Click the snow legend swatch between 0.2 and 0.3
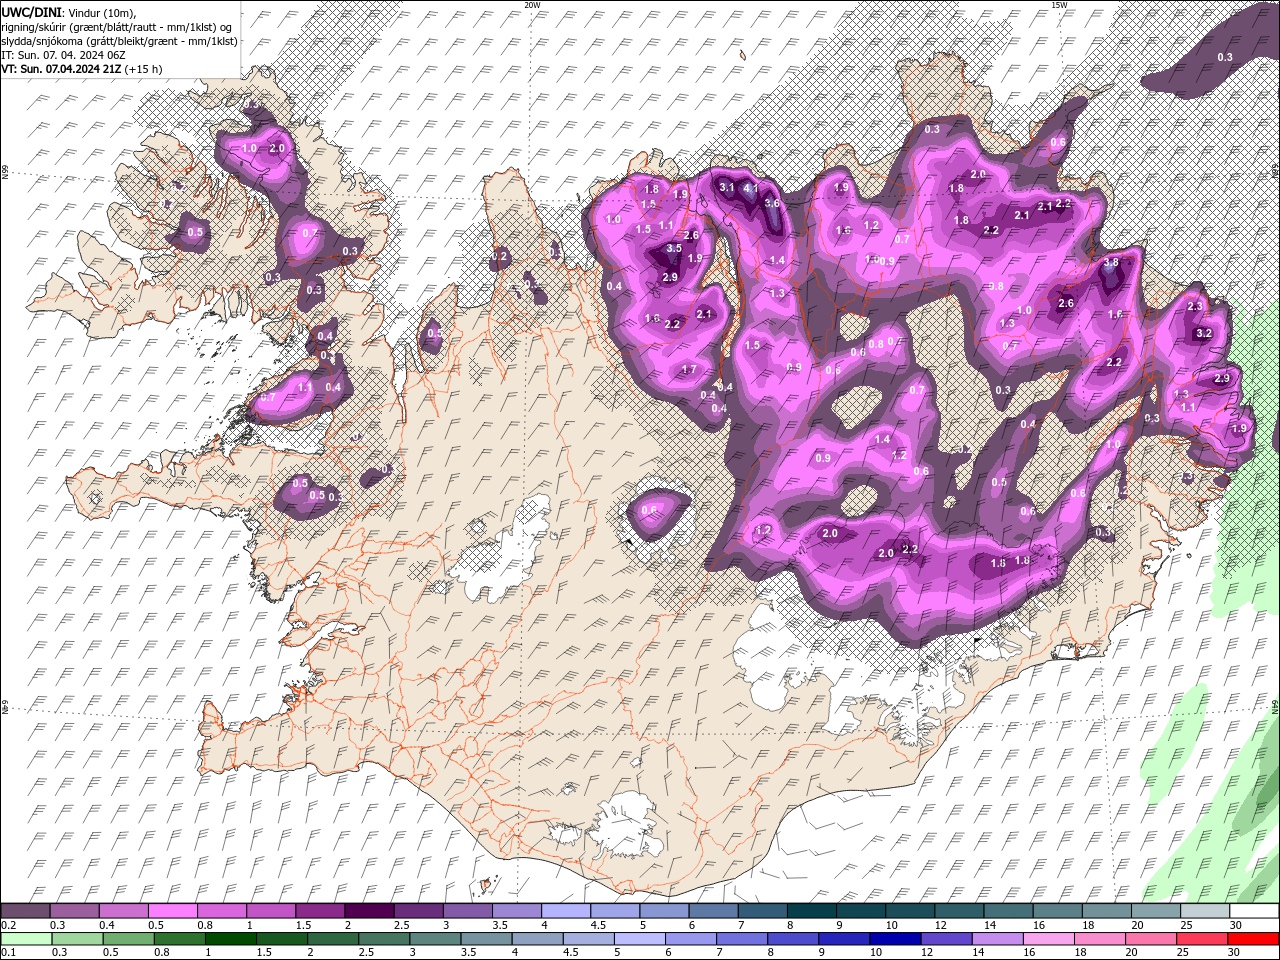The height and width of the screenshot is (960, 1280). (x=25, y=911)
